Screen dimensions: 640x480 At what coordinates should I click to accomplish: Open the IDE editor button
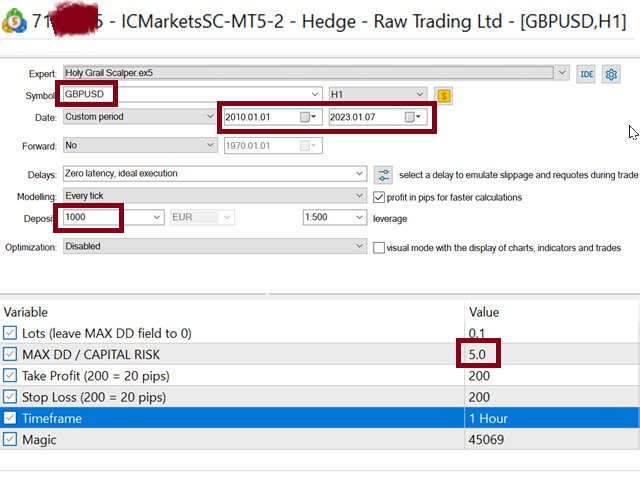(587, 74)
